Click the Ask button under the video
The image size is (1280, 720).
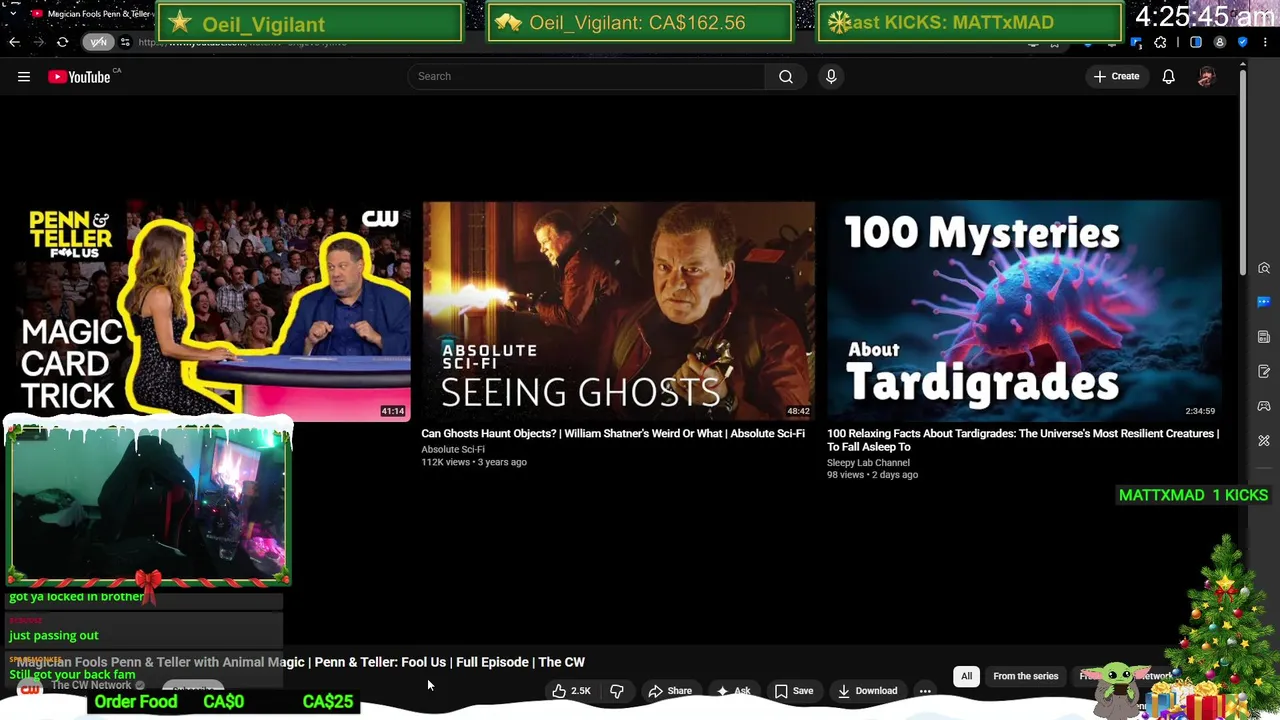pyautogui.click(x=733, y=691)
